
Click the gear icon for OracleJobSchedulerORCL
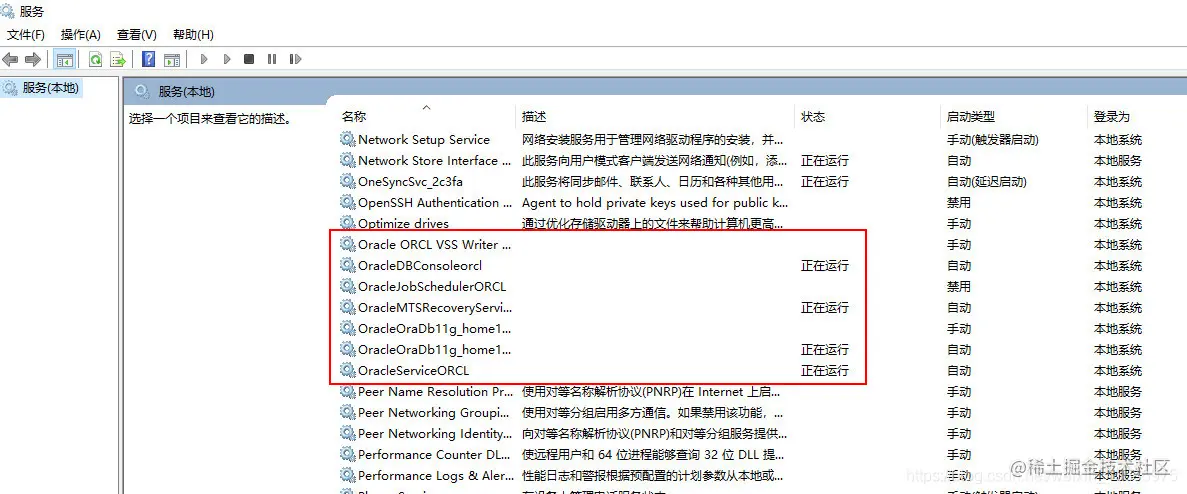pyautogui.click(x=347, y=287)
